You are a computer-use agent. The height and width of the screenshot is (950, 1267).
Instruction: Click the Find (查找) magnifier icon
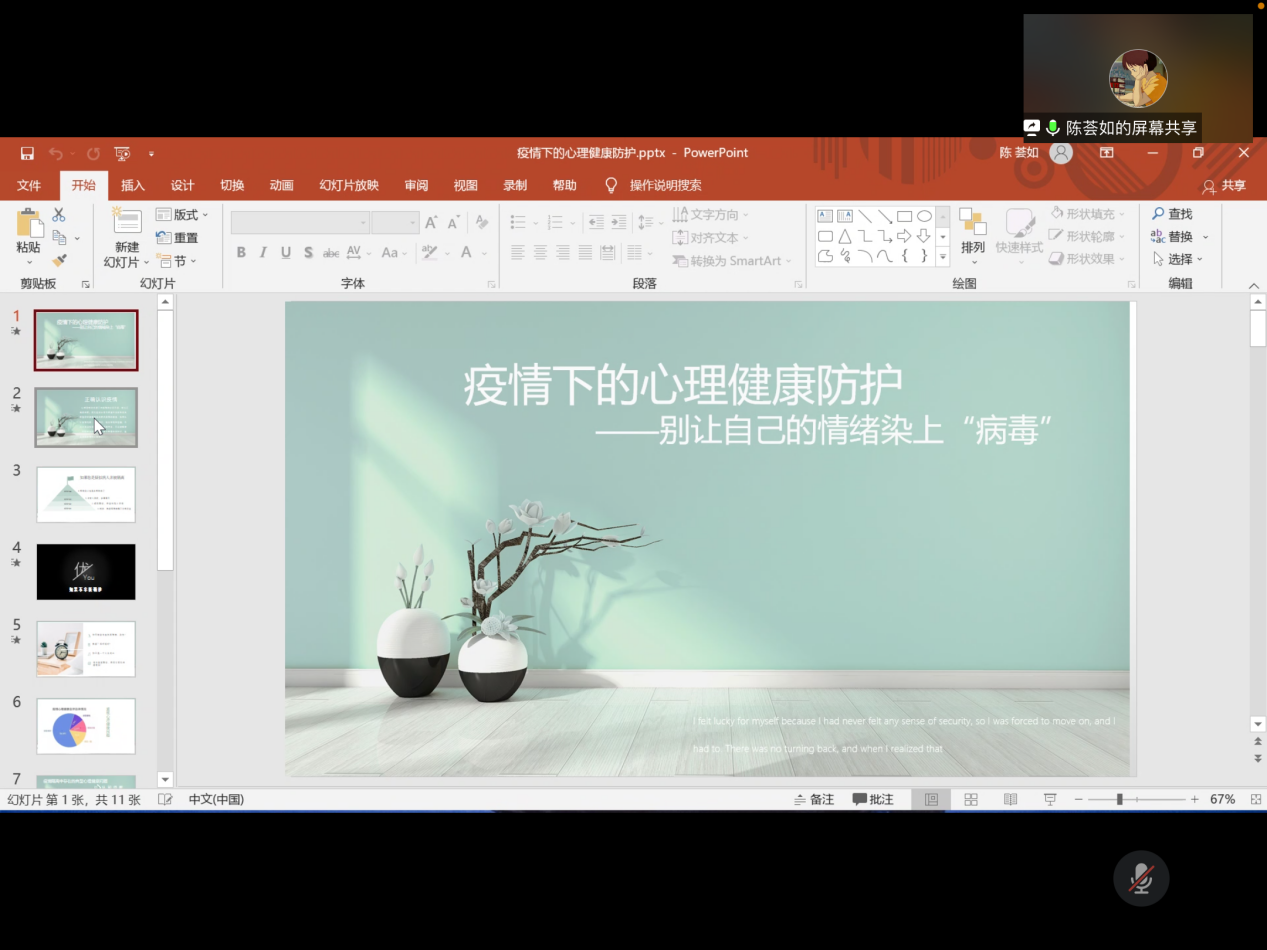[1159, 214]
